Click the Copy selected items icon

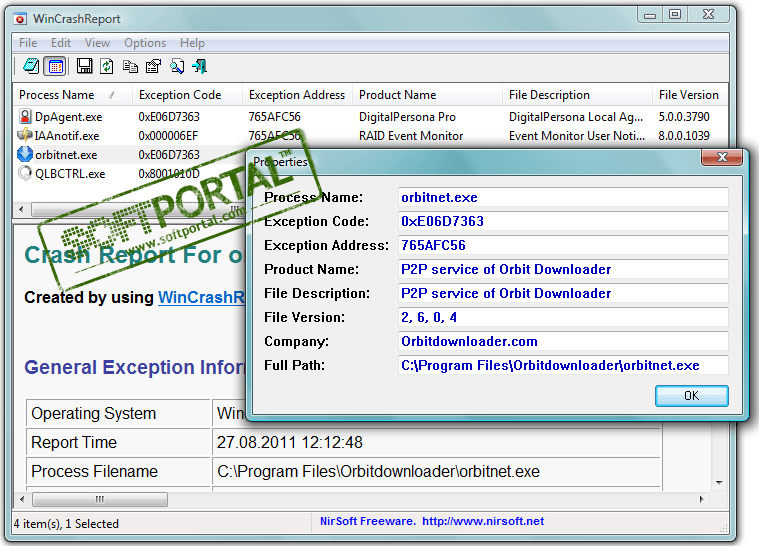tap(130, 66)
